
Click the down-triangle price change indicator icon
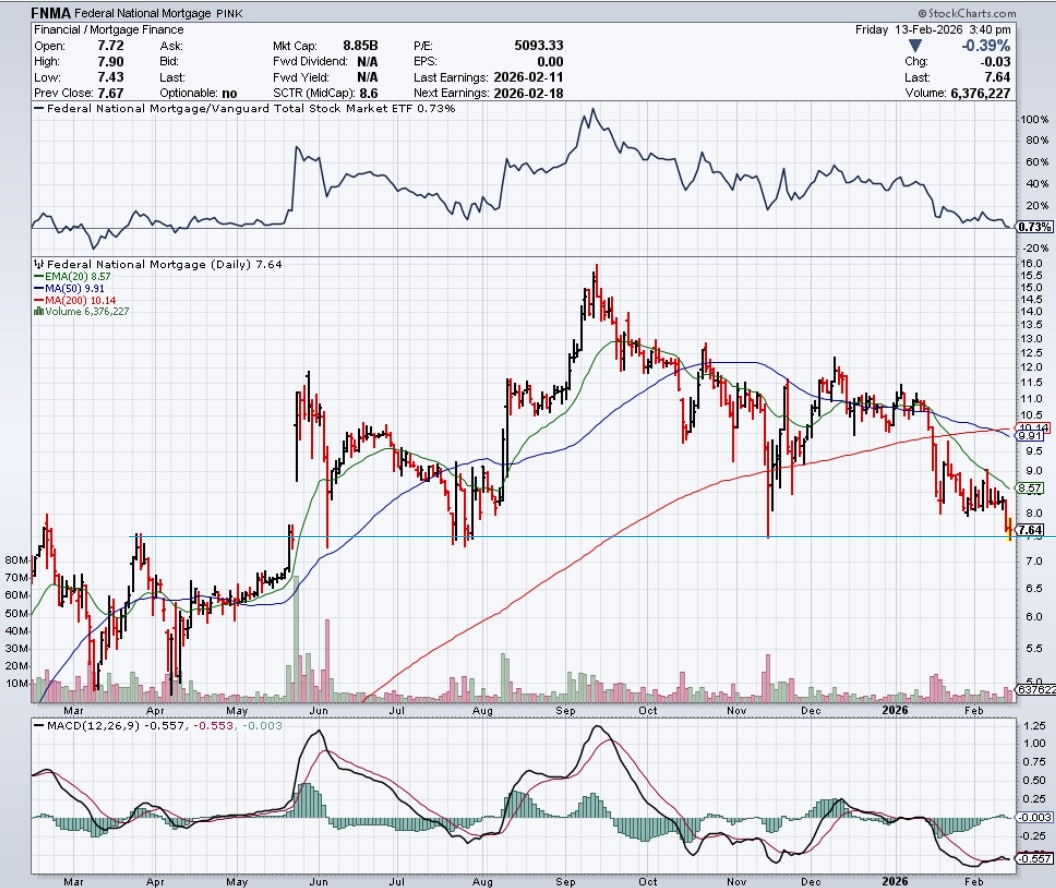point(915,46)
